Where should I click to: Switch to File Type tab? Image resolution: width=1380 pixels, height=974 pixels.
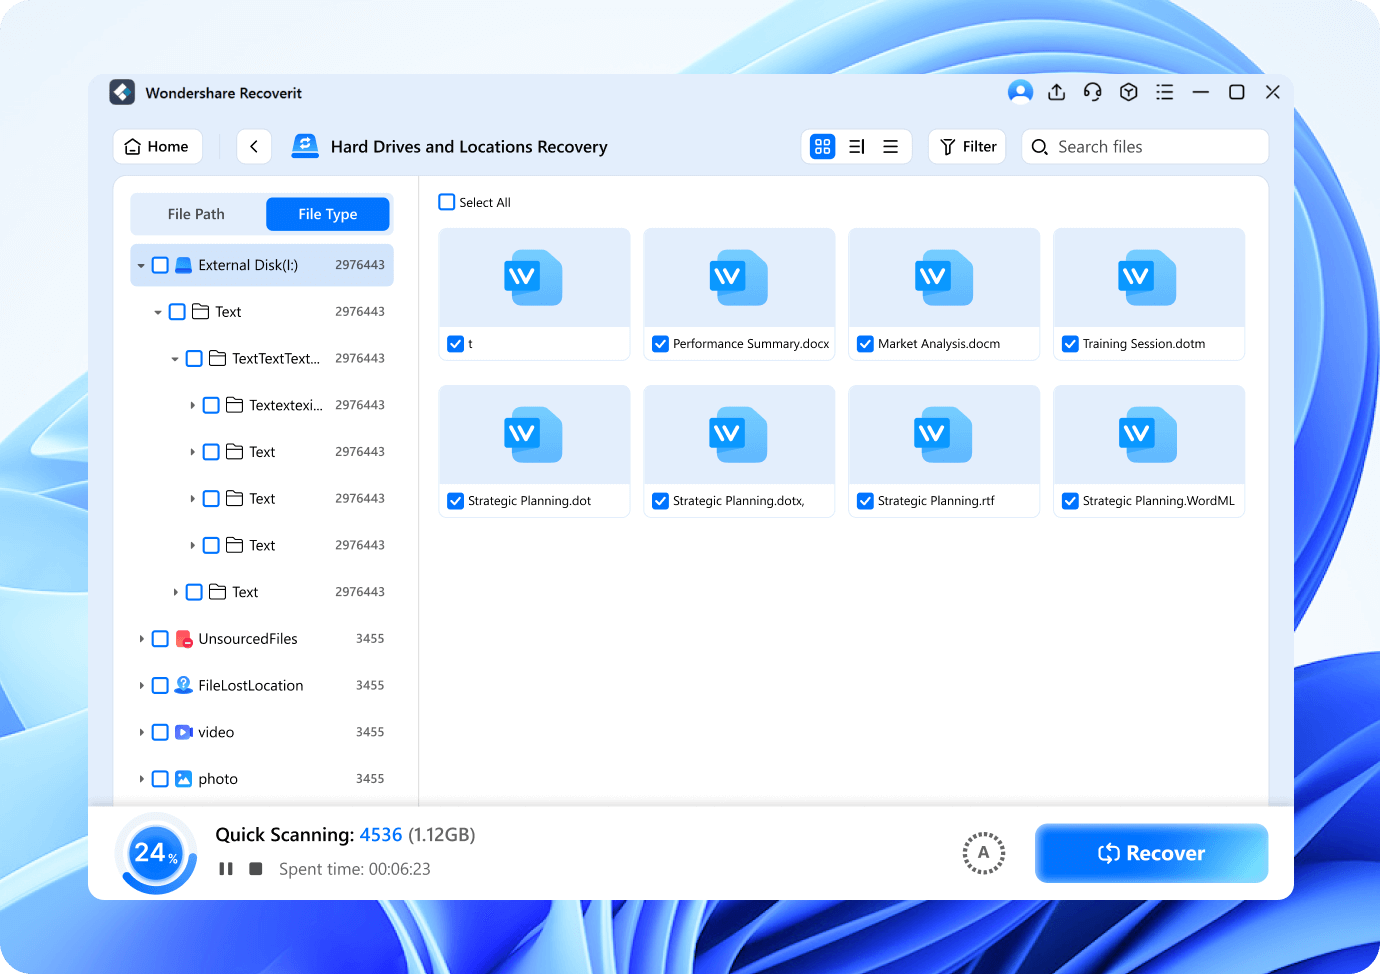click(x=327, y=214)
